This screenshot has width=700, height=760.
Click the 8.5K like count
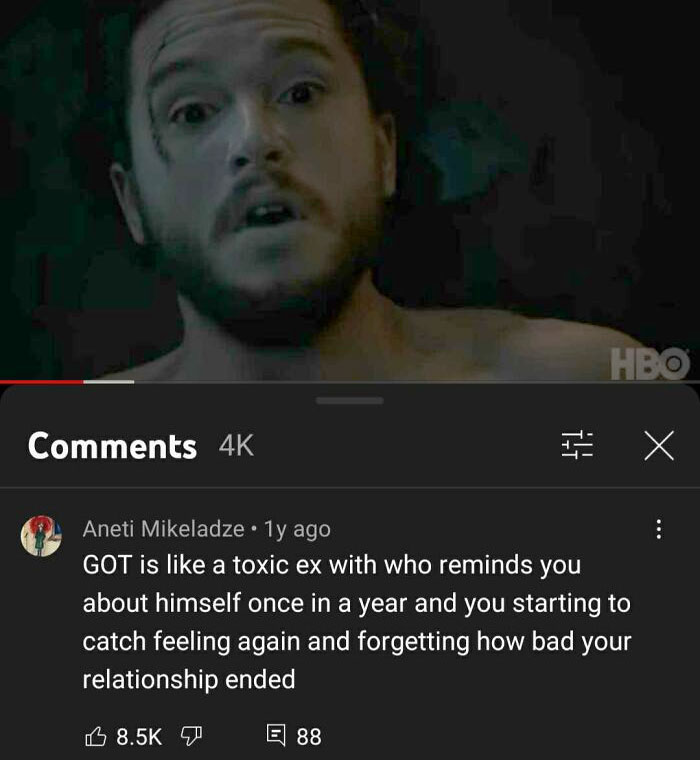(139, 737)
